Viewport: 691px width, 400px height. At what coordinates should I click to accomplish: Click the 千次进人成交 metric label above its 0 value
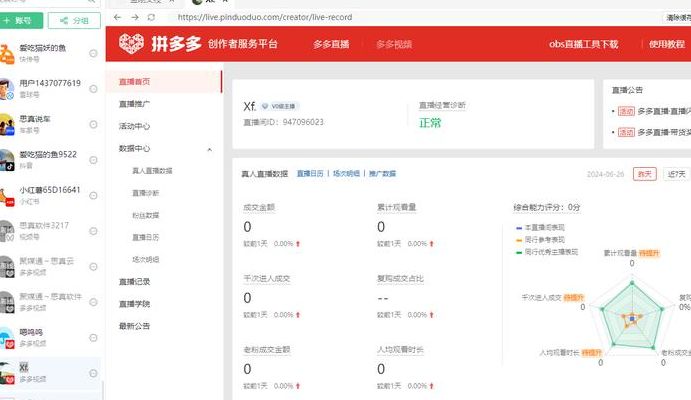tap(267, 278)
